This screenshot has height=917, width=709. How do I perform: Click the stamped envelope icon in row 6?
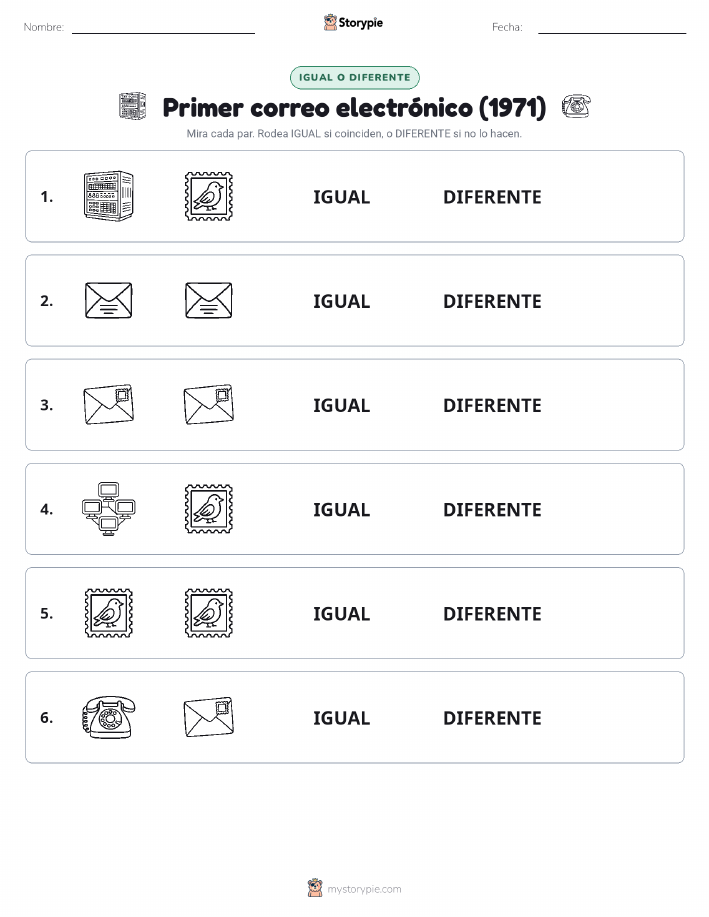[209, 717]
